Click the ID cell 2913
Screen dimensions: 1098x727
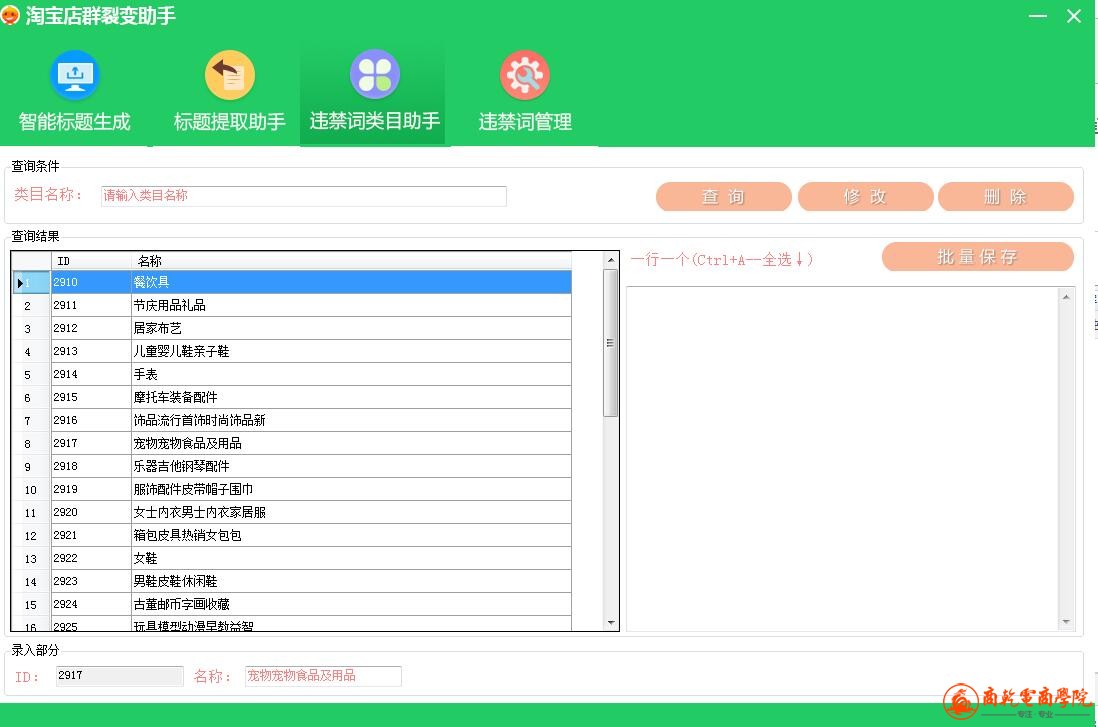tap(91, 352)
